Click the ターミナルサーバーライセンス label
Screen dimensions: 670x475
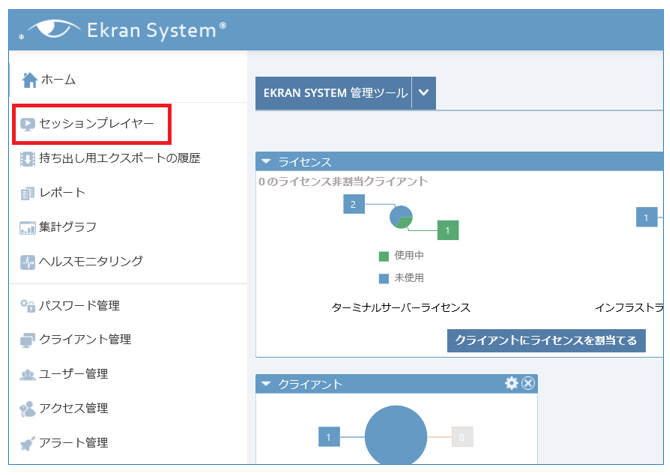[401, 308]
